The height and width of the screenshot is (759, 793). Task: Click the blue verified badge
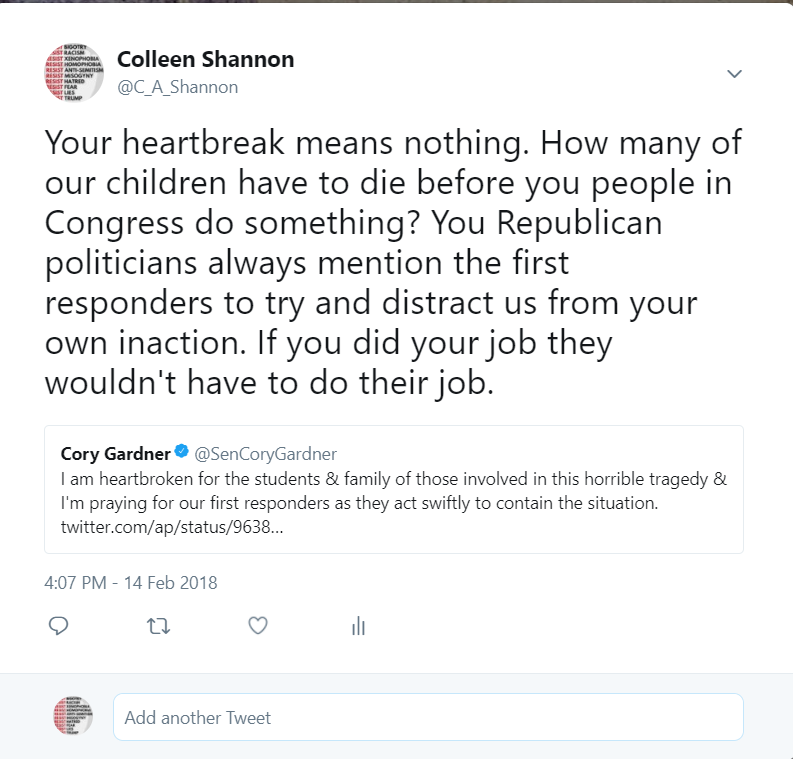tap(183, 454)
